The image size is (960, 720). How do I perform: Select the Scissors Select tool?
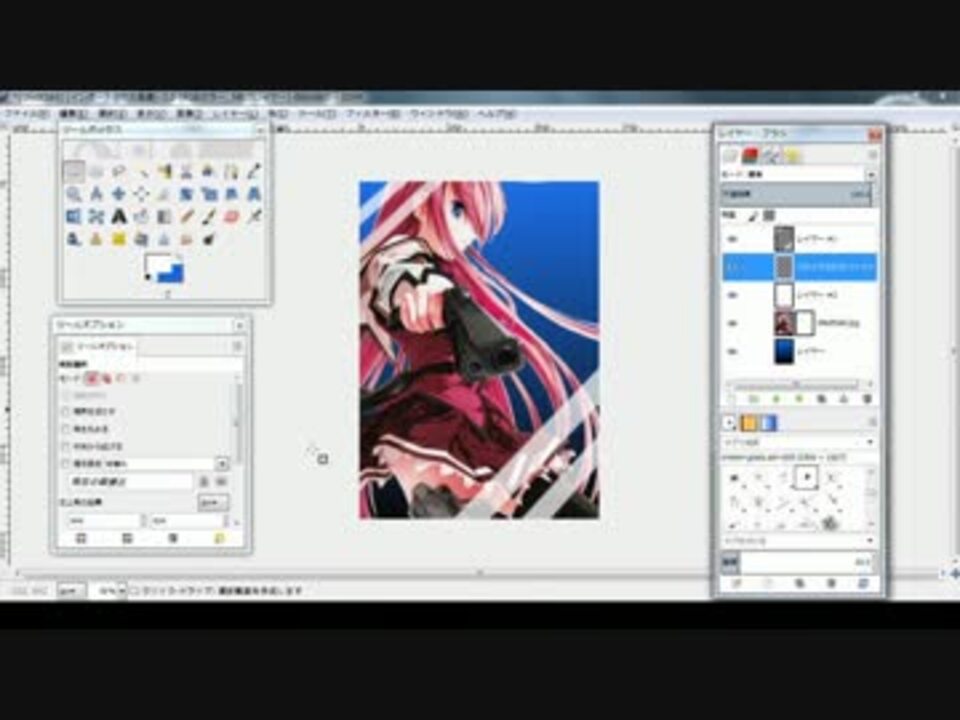[187, 172]
